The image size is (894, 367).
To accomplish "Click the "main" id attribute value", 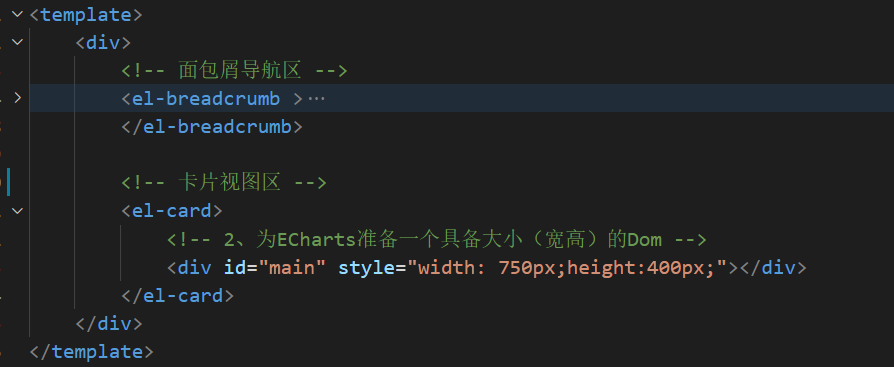I will pos(292,267).
